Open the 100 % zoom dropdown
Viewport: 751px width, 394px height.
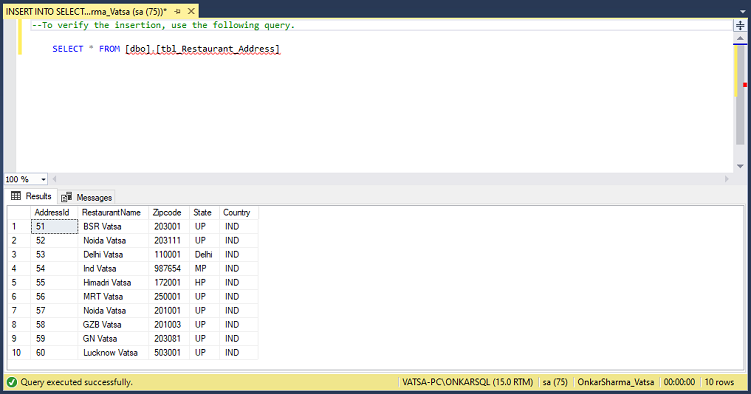pyautogui.click(x=43, y=179)
